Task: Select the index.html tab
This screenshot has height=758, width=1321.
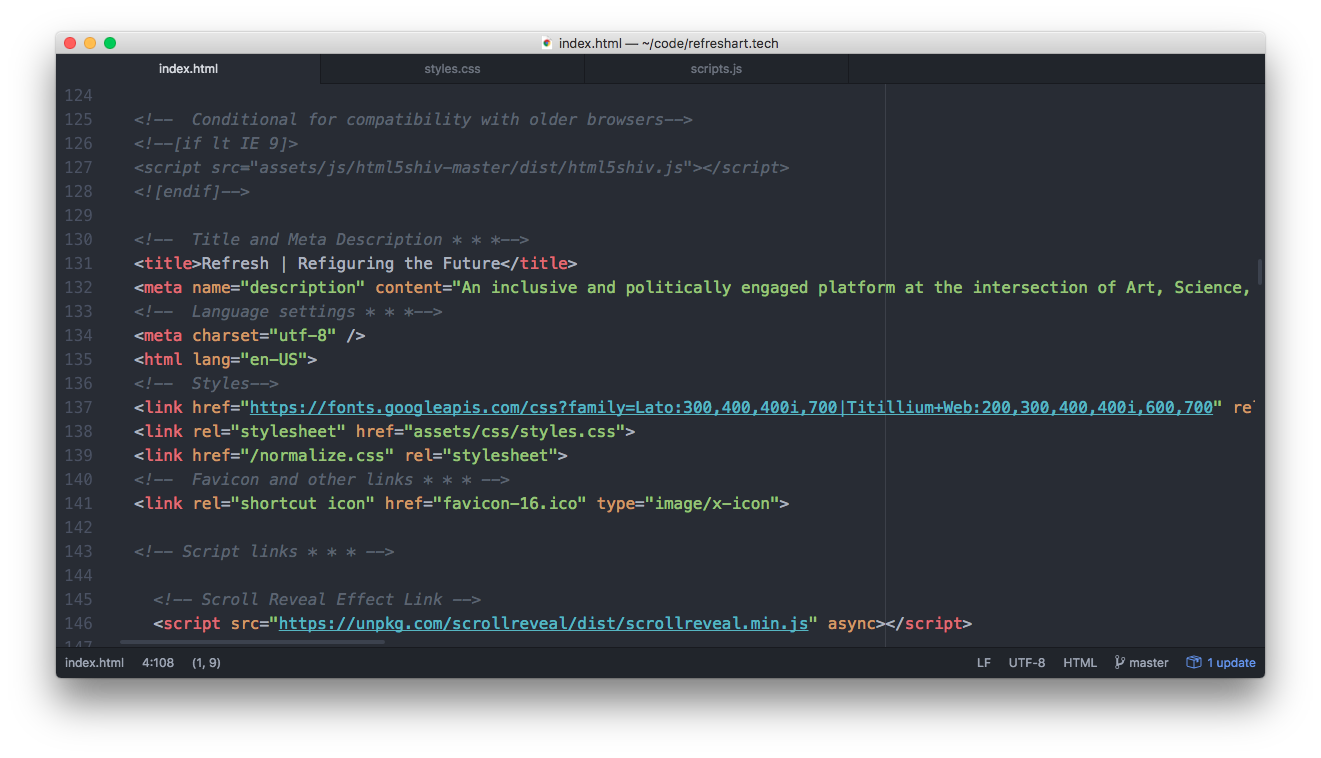Action: point(189,69)
